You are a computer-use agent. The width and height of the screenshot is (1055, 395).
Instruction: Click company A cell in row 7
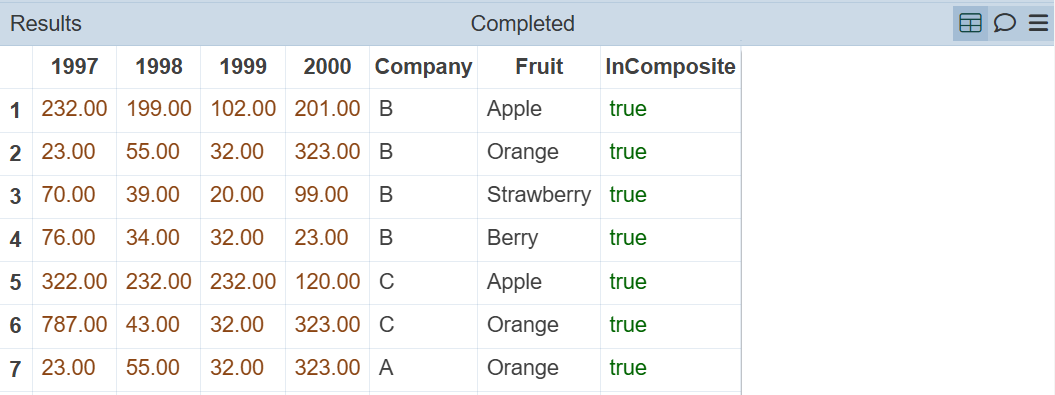tap(423, 368)
